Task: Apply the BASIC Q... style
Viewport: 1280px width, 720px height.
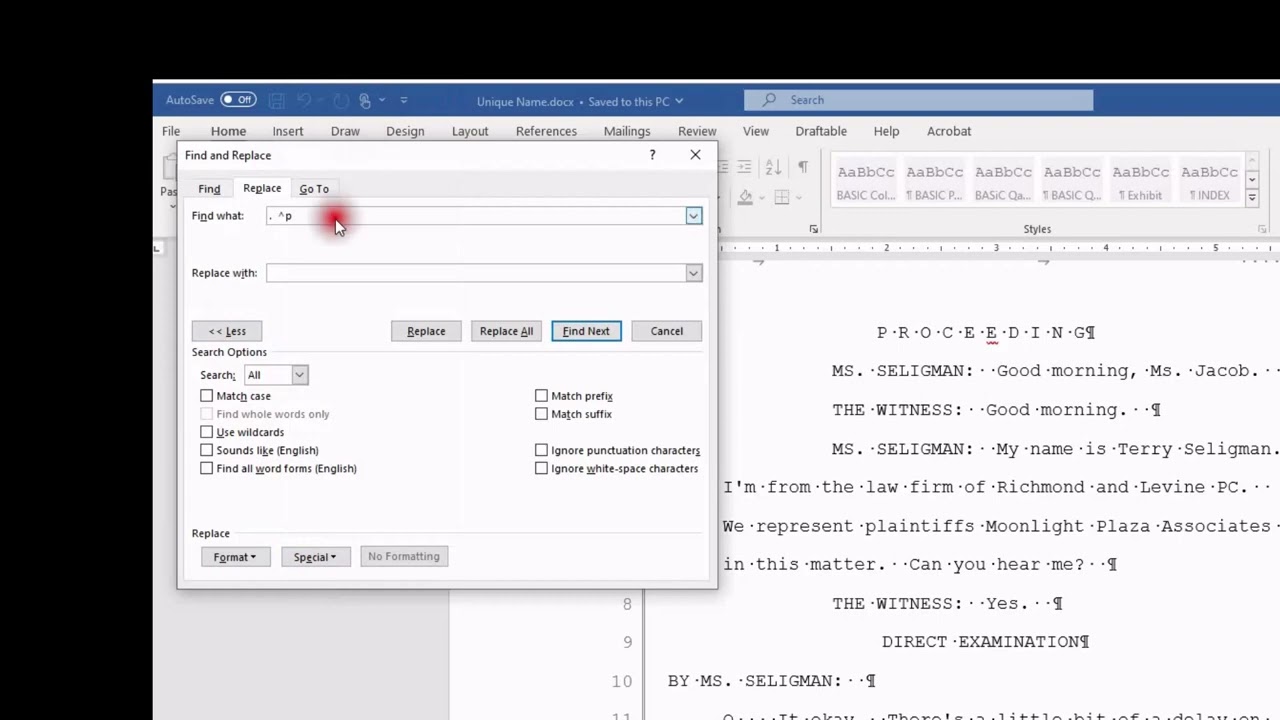Action: pyautogui.click(x=1072, y=181)
